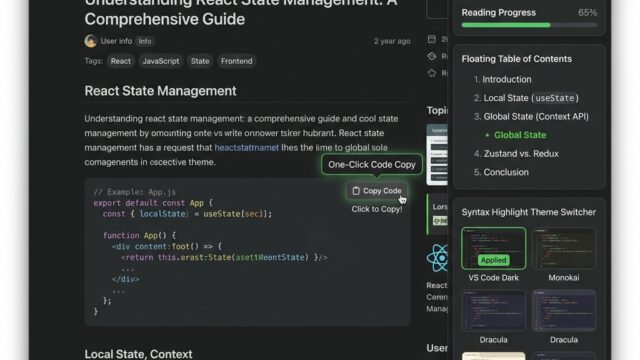Select the JavaScript tag

pyautogui.click(x=161, y=61)
